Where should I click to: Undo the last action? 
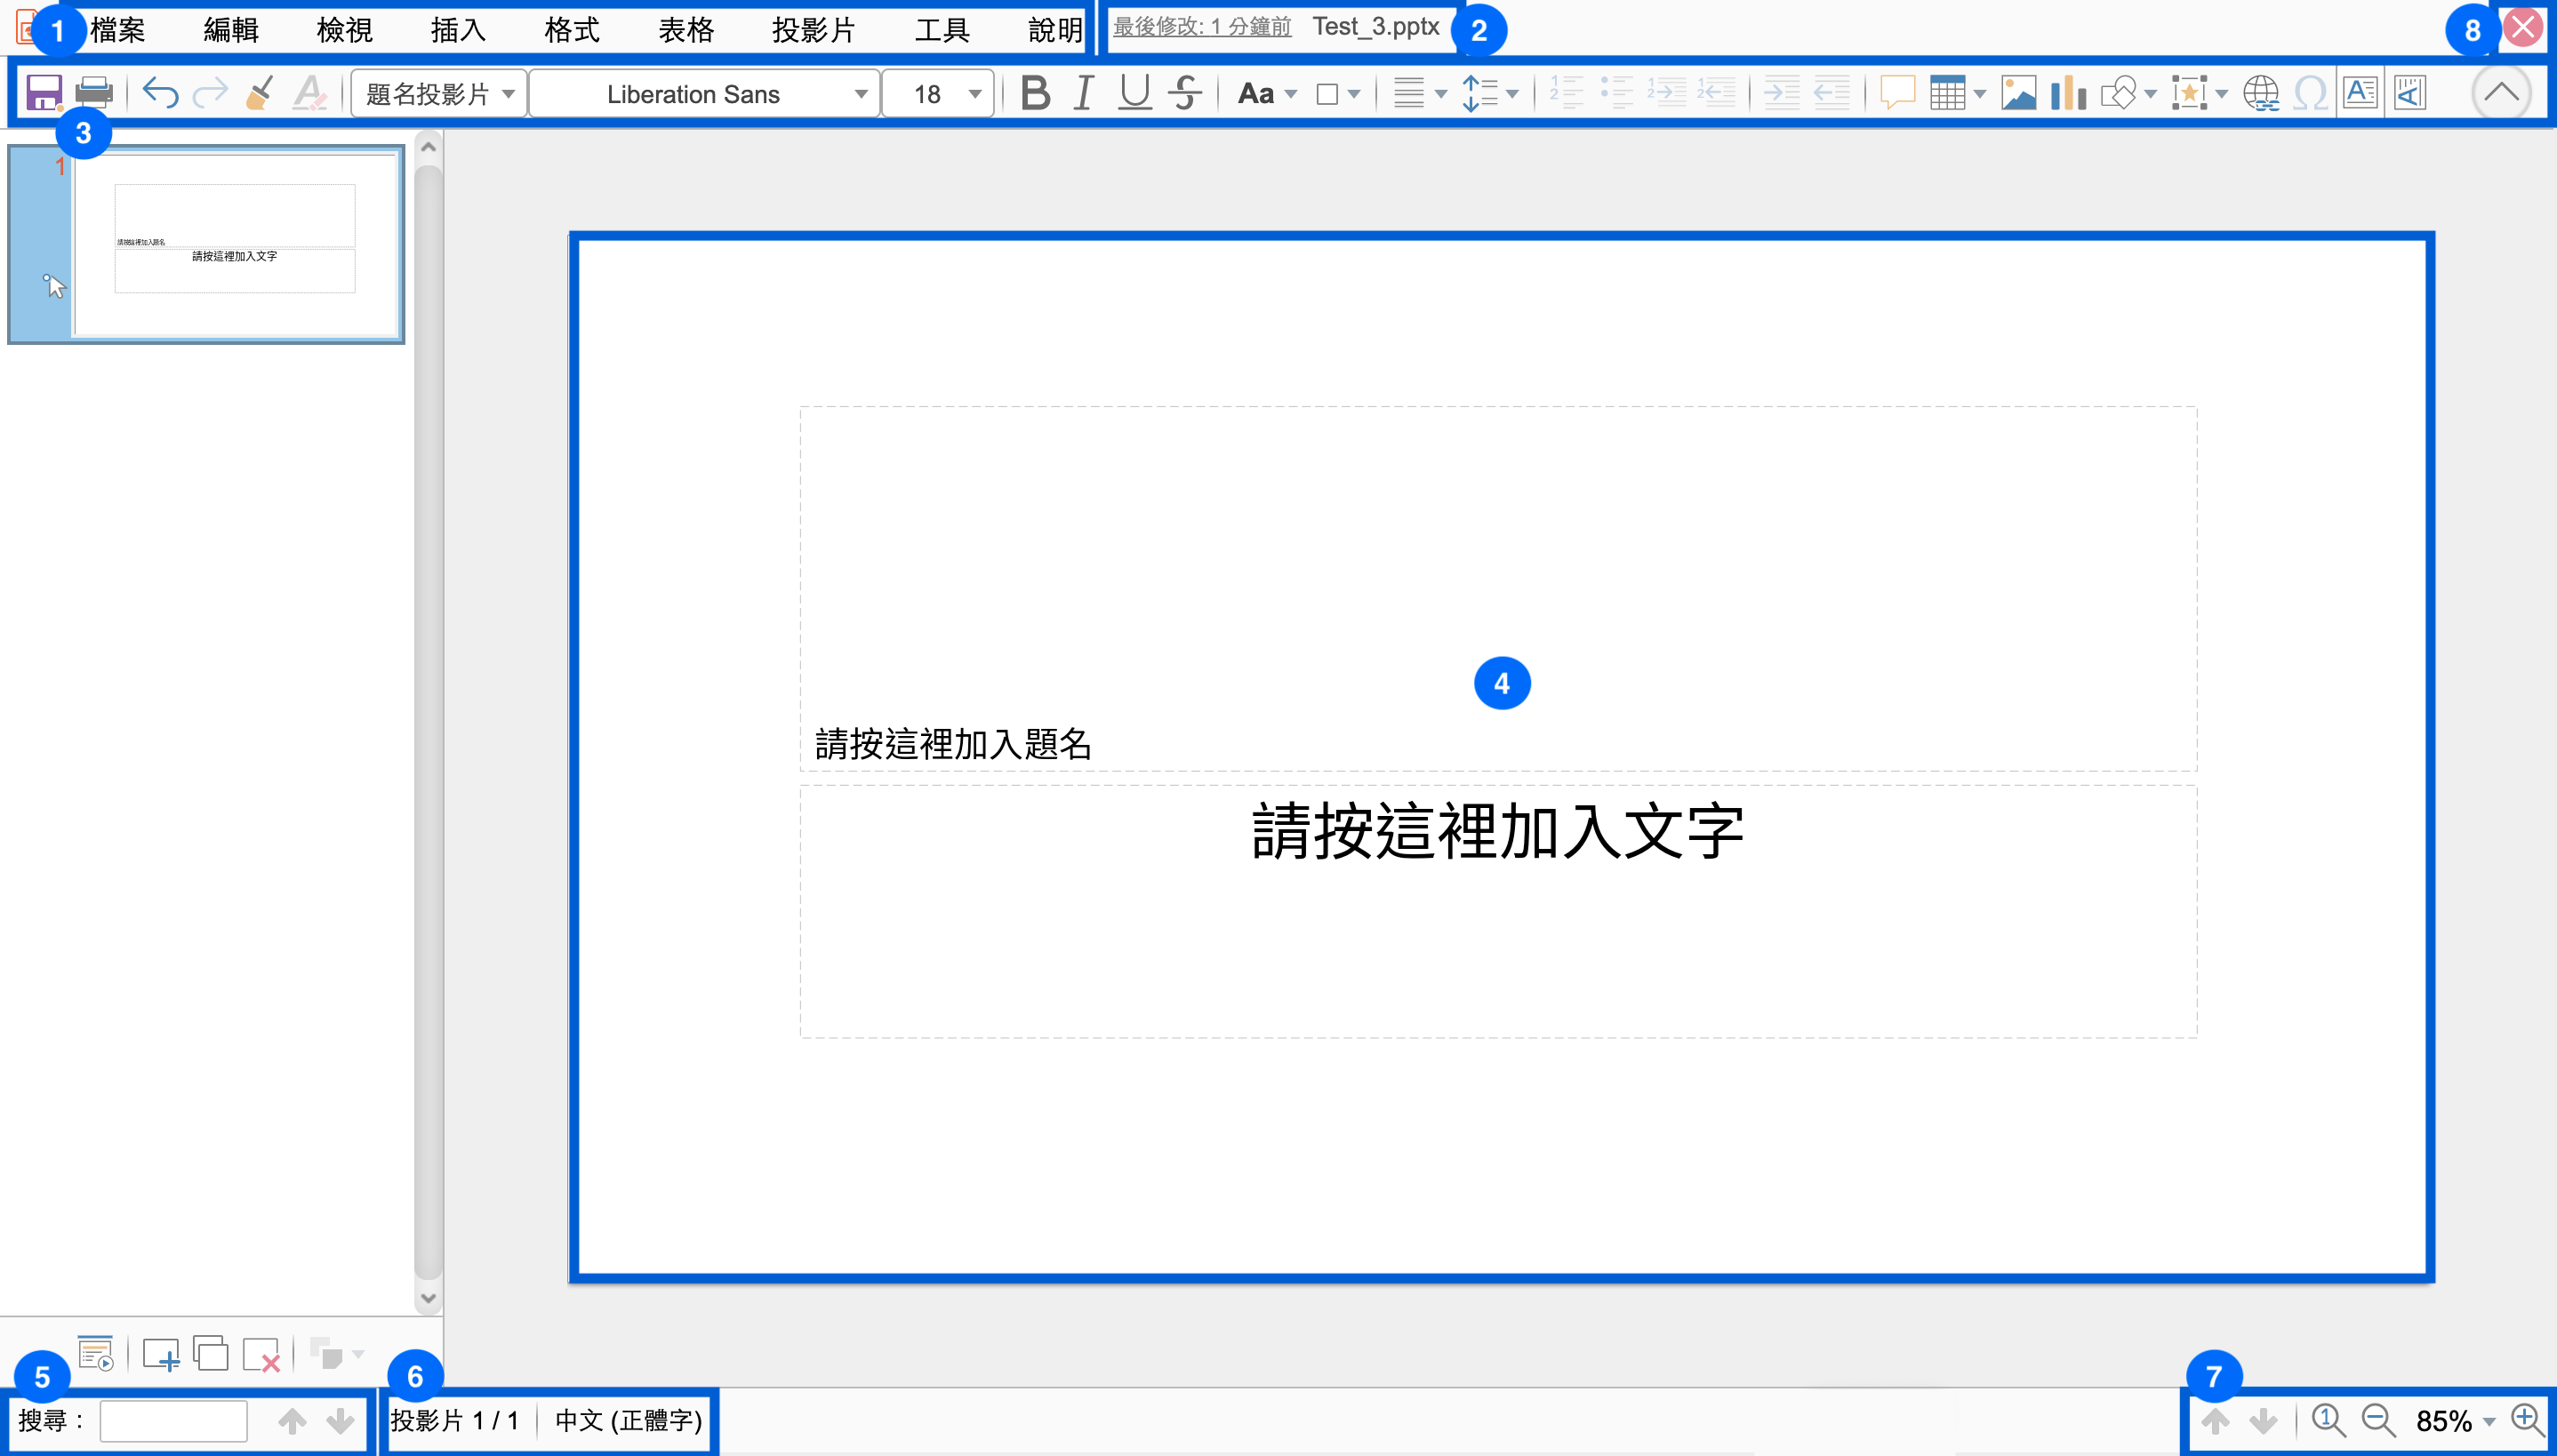point(160,93)
